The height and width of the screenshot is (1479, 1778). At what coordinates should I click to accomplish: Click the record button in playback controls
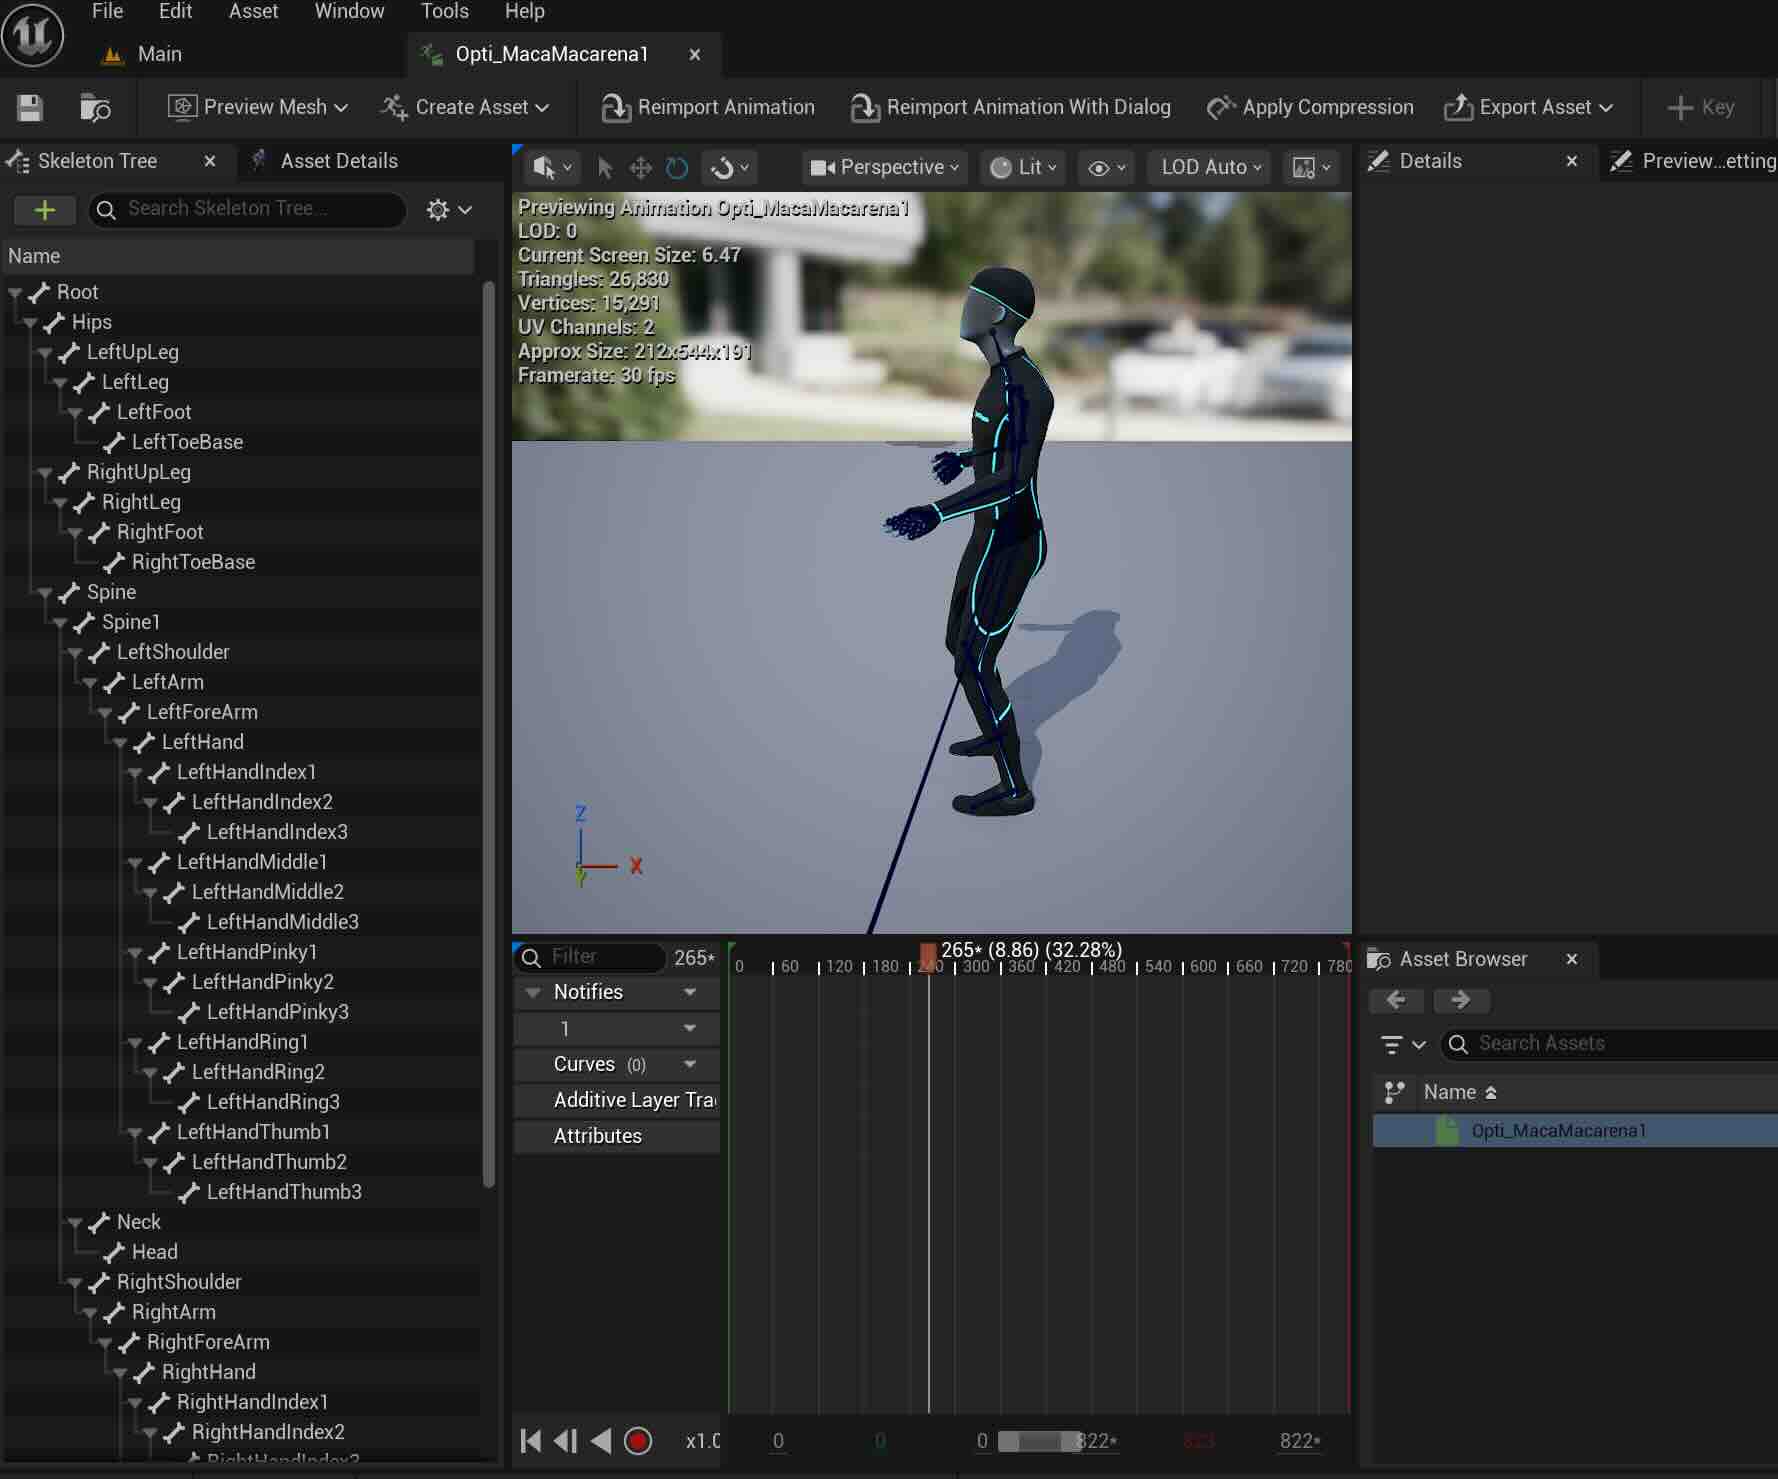click(639, 1441)
